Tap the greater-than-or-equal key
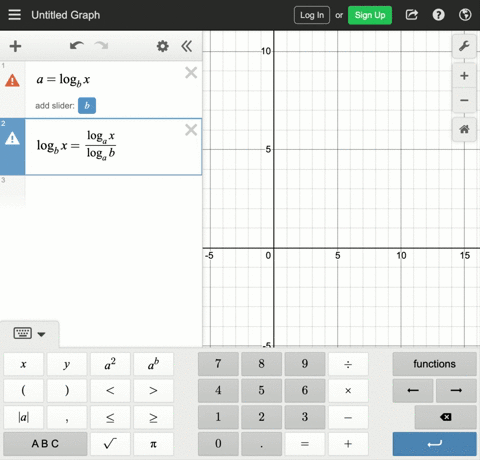Viewport: 480px width, 460px height. [x=153, y=417]
